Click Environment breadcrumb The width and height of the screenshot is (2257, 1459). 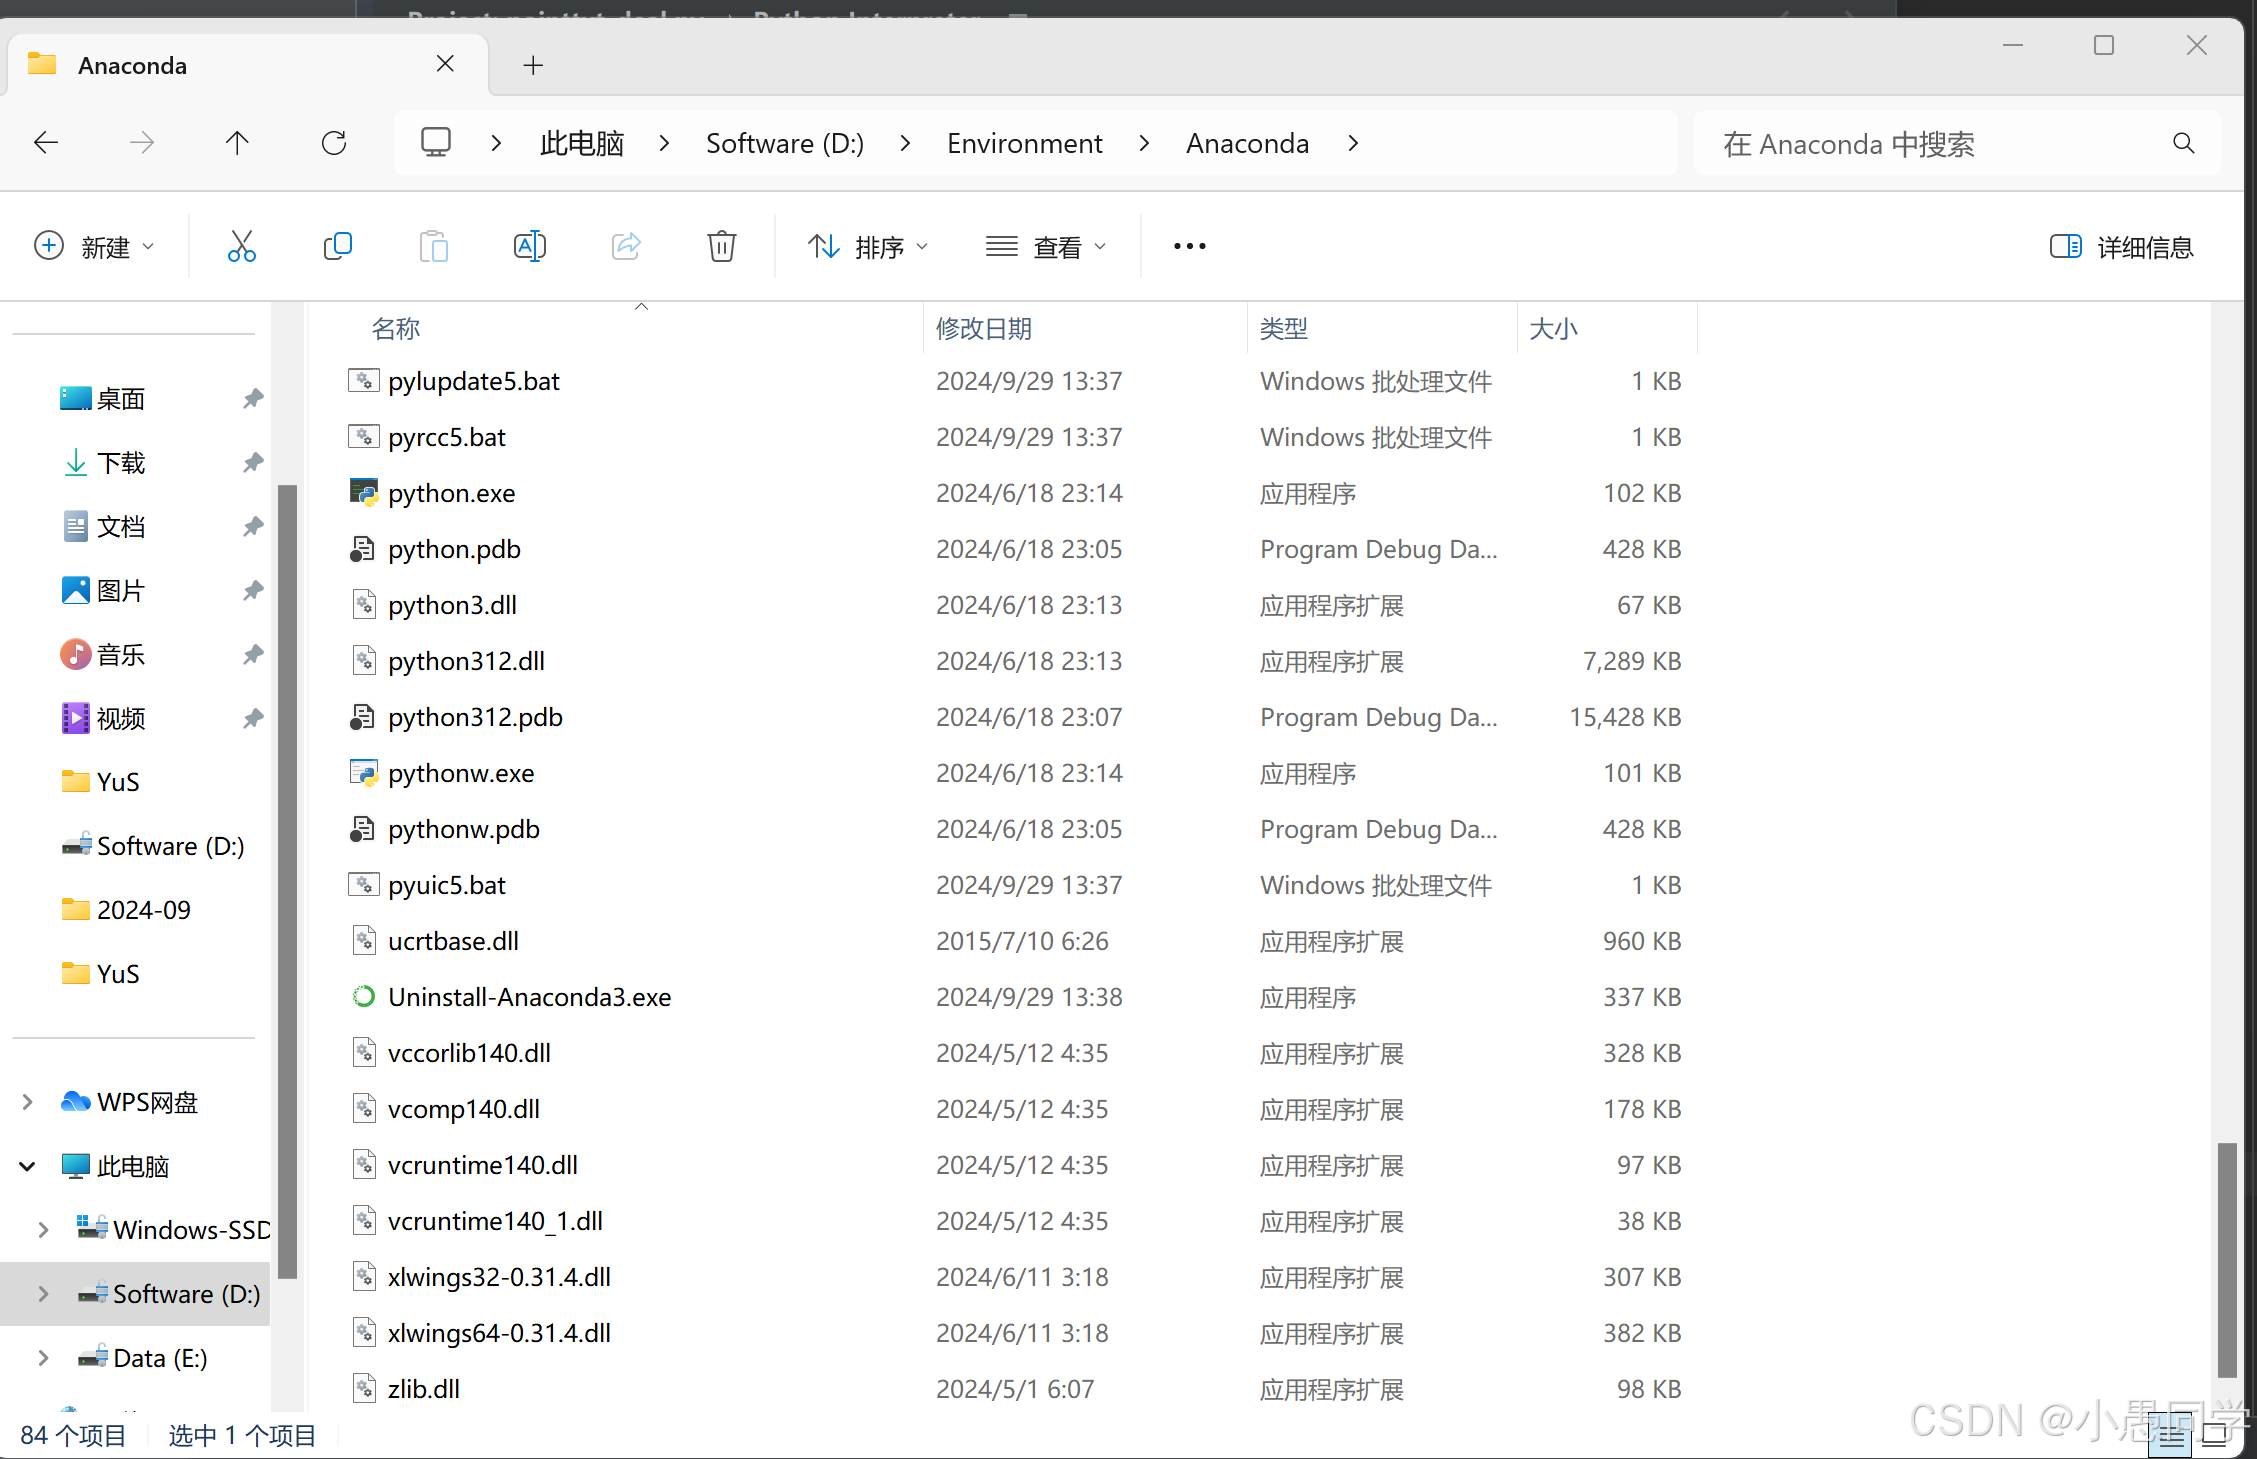(1025, 144)
